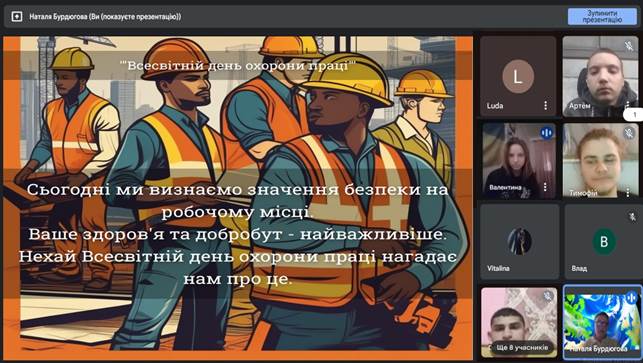Click muted microphone icon on Артем's tile
The image size is (643, 363).
[629, 46]
